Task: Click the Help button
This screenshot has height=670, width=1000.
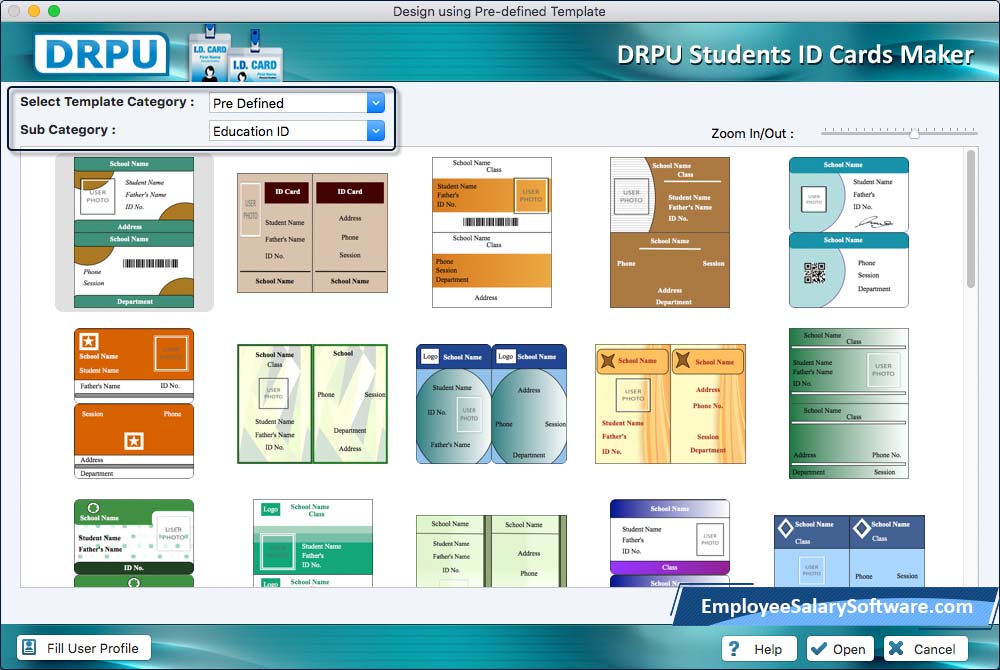Action: 759,649
